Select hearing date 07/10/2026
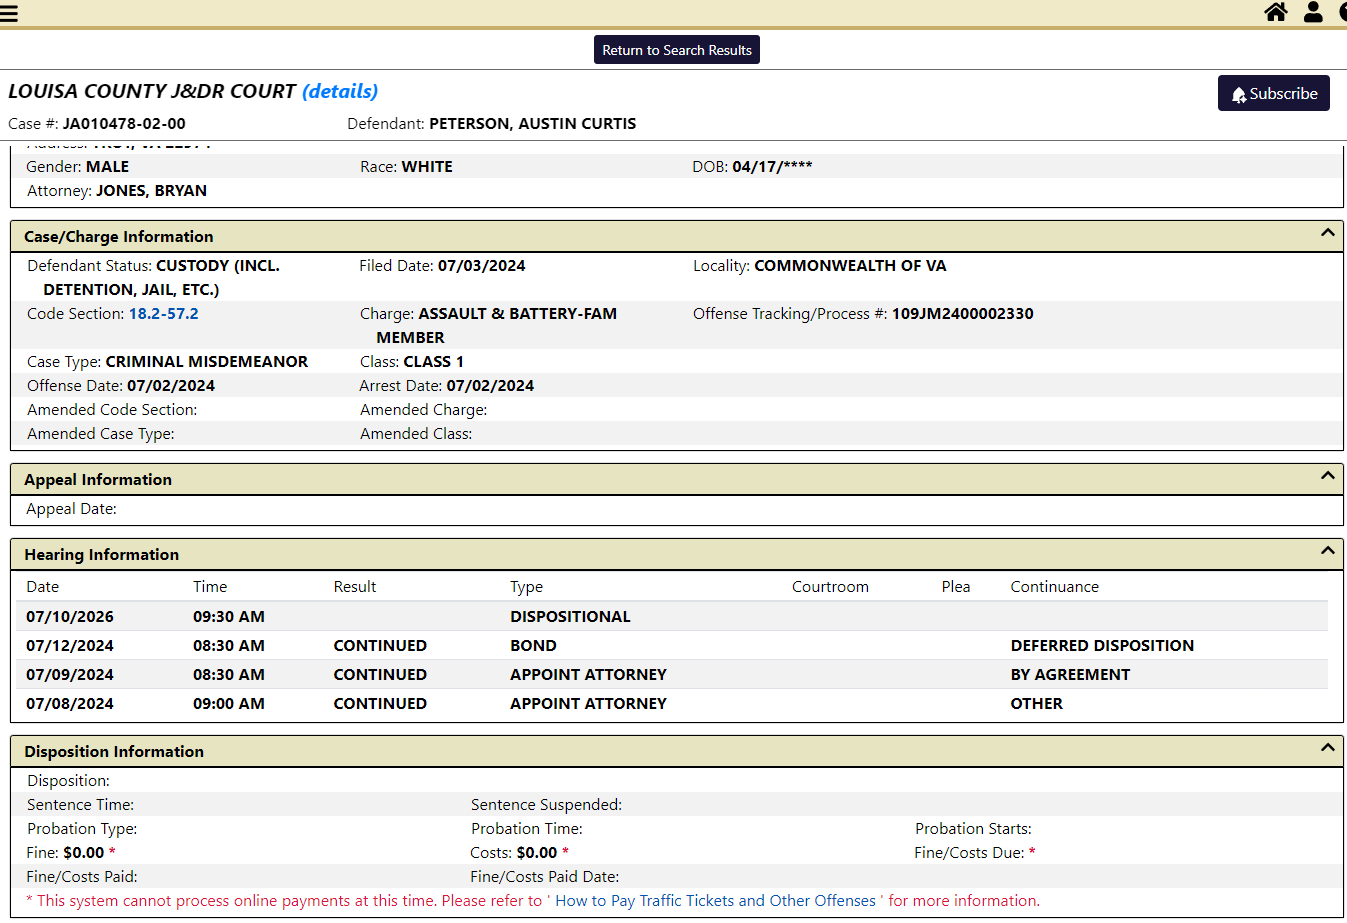The image size is (1347, 923). click(x=70, y=617)
